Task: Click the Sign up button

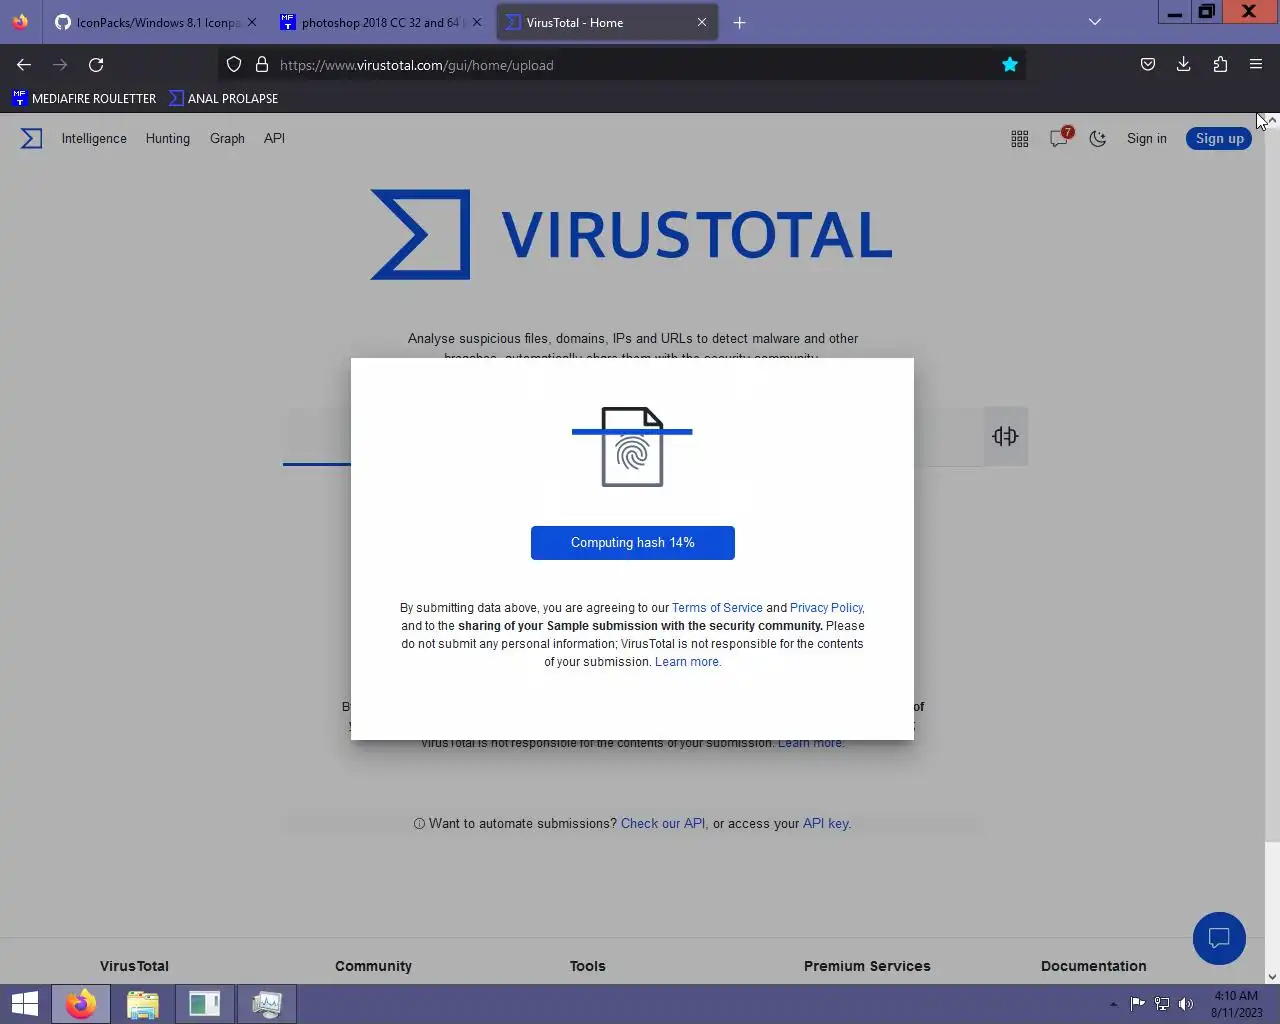Action: coord(1219,139)
